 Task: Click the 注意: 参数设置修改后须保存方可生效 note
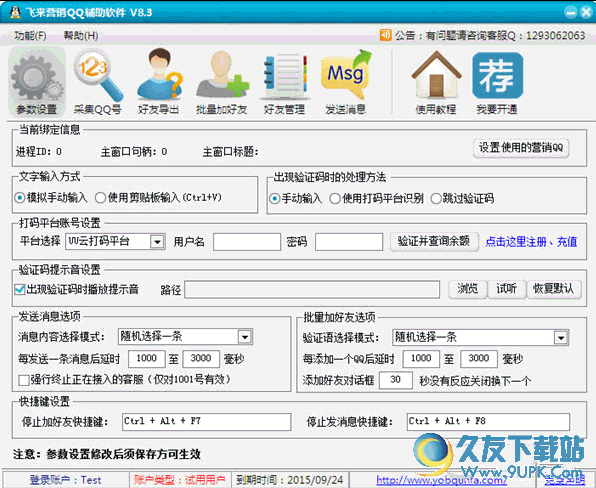107,454
